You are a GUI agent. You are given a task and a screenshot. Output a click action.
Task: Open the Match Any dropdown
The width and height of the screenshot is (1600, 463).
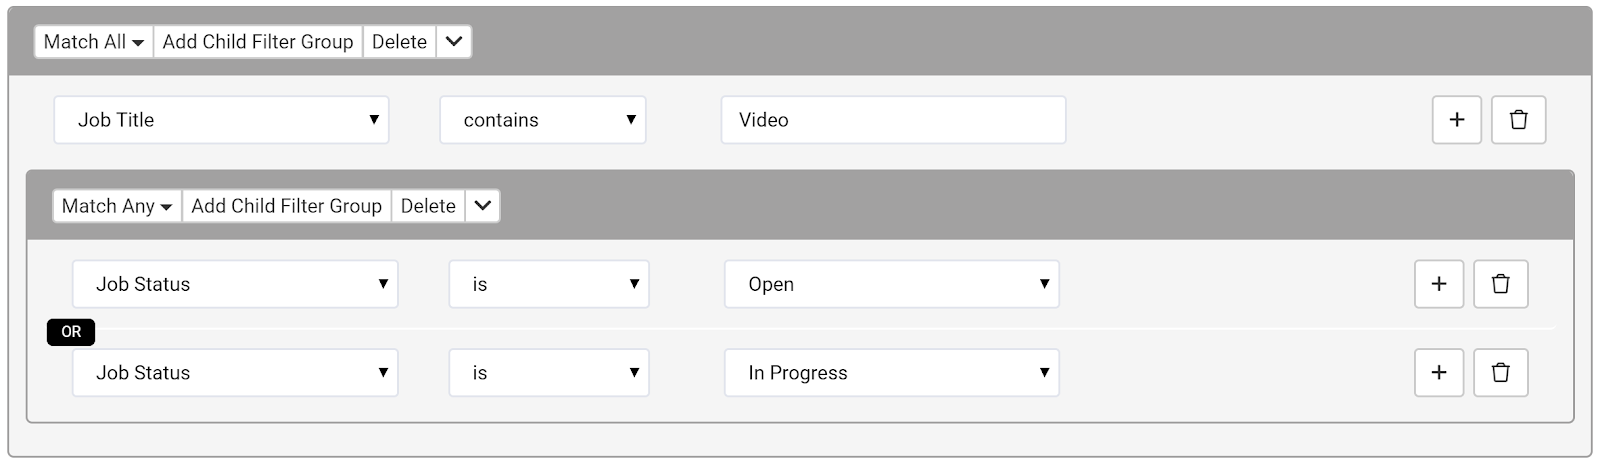117,206
